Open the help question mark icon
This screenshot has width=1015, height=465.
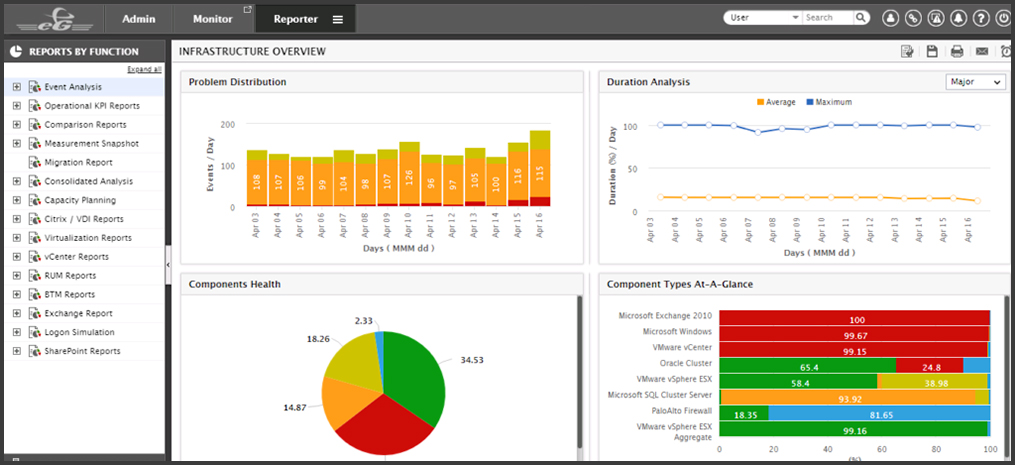981,18
